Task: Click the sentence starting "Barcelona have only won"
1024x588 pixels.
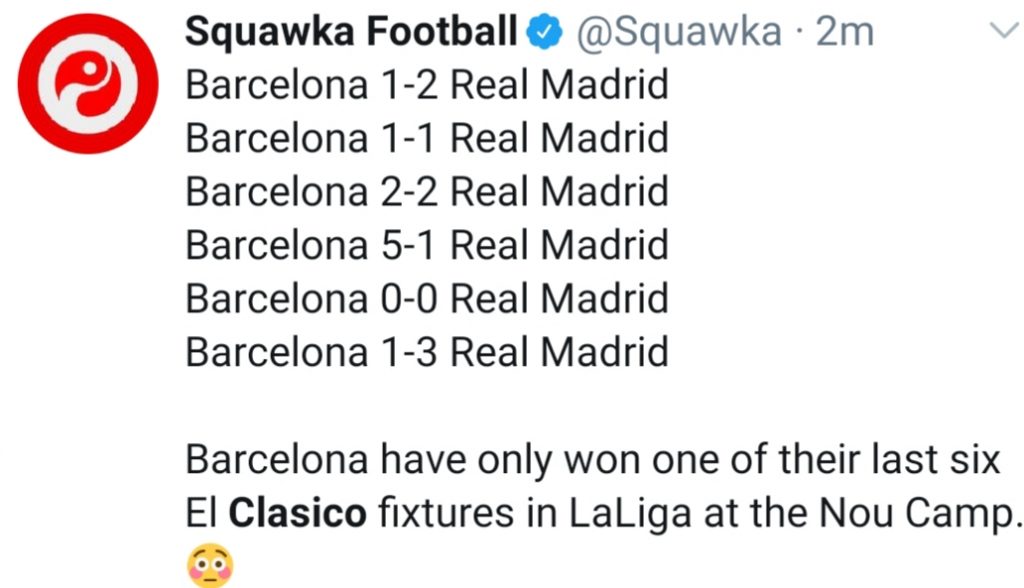Action: (x=593, y=461)
